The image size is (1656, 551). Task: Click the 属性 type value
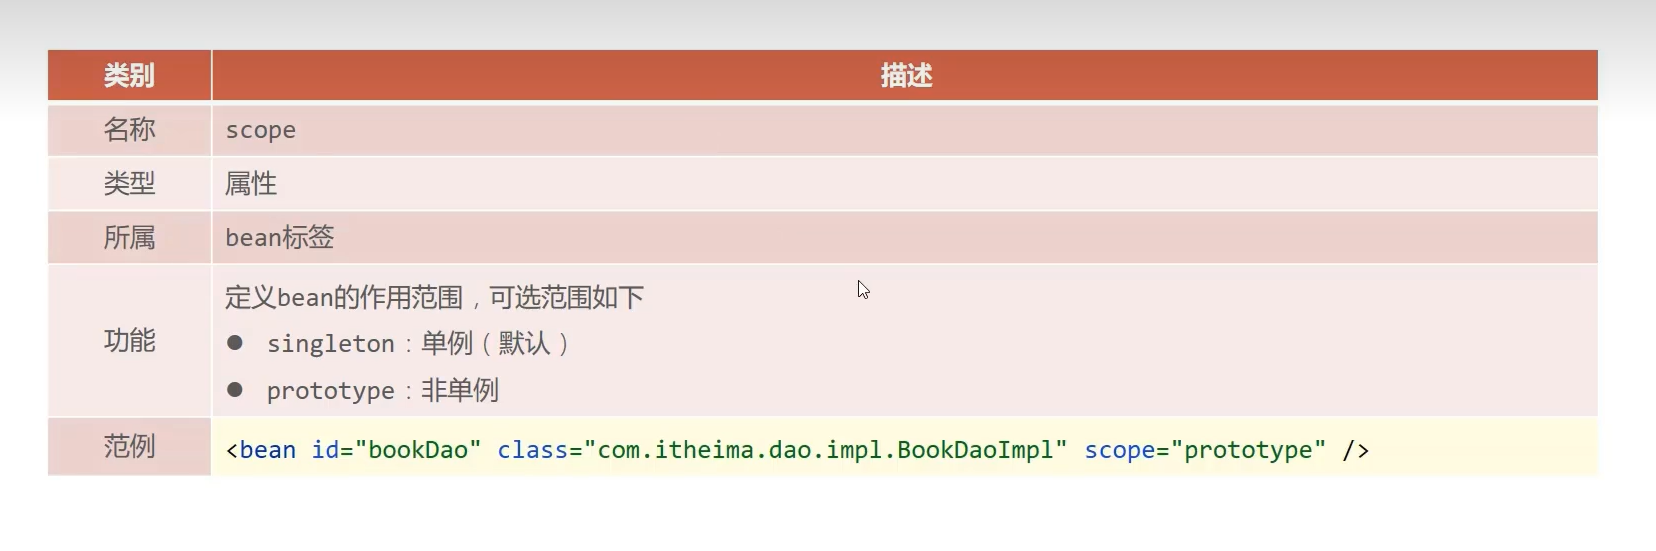pos(251,183)
